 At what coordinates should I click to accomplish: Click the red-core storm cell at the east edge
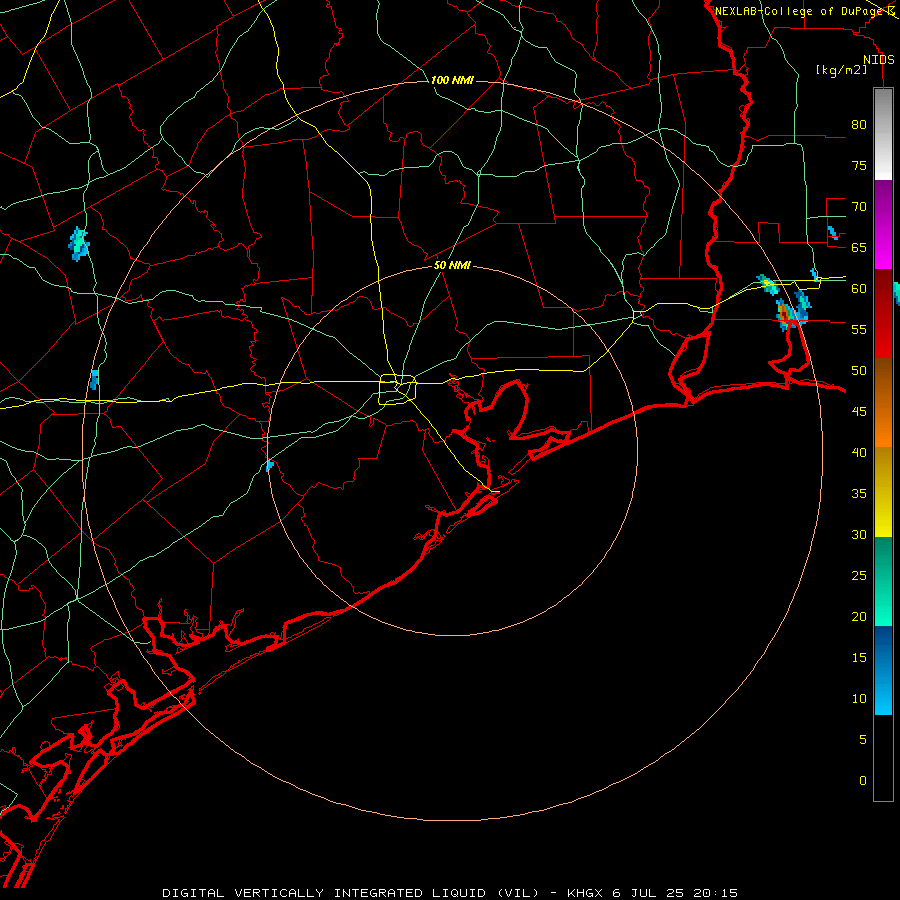tap(785, 315)
